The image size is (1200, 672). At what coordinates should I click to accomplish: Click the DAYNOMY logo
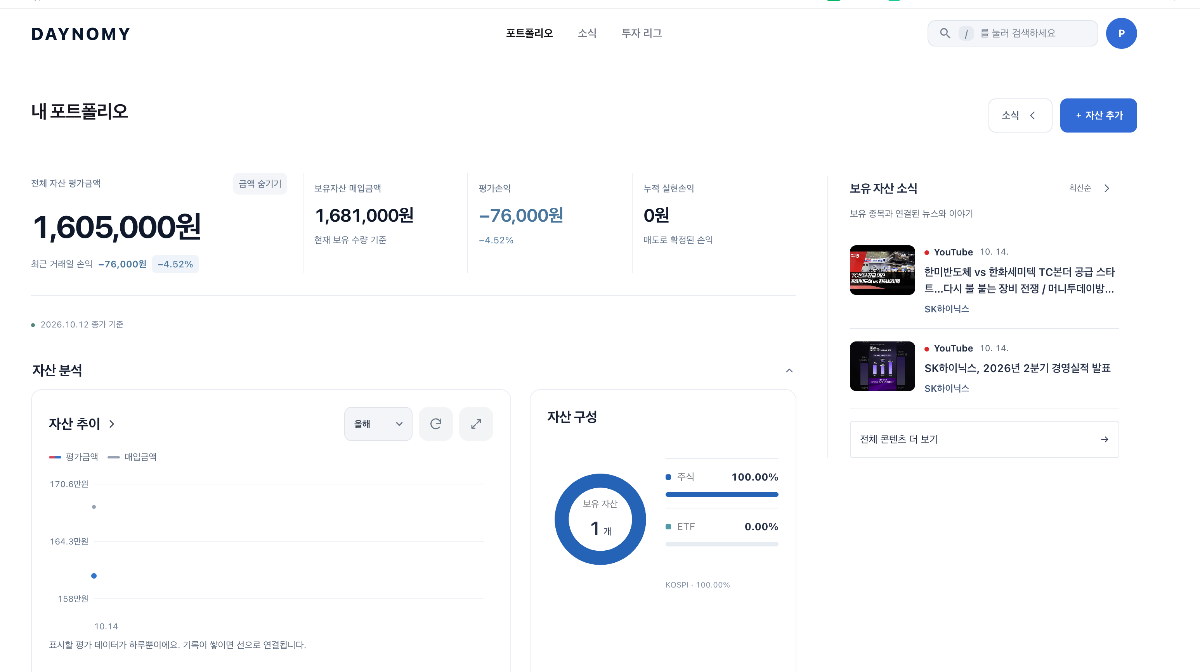pyautogui.click(x=81, y=34)
